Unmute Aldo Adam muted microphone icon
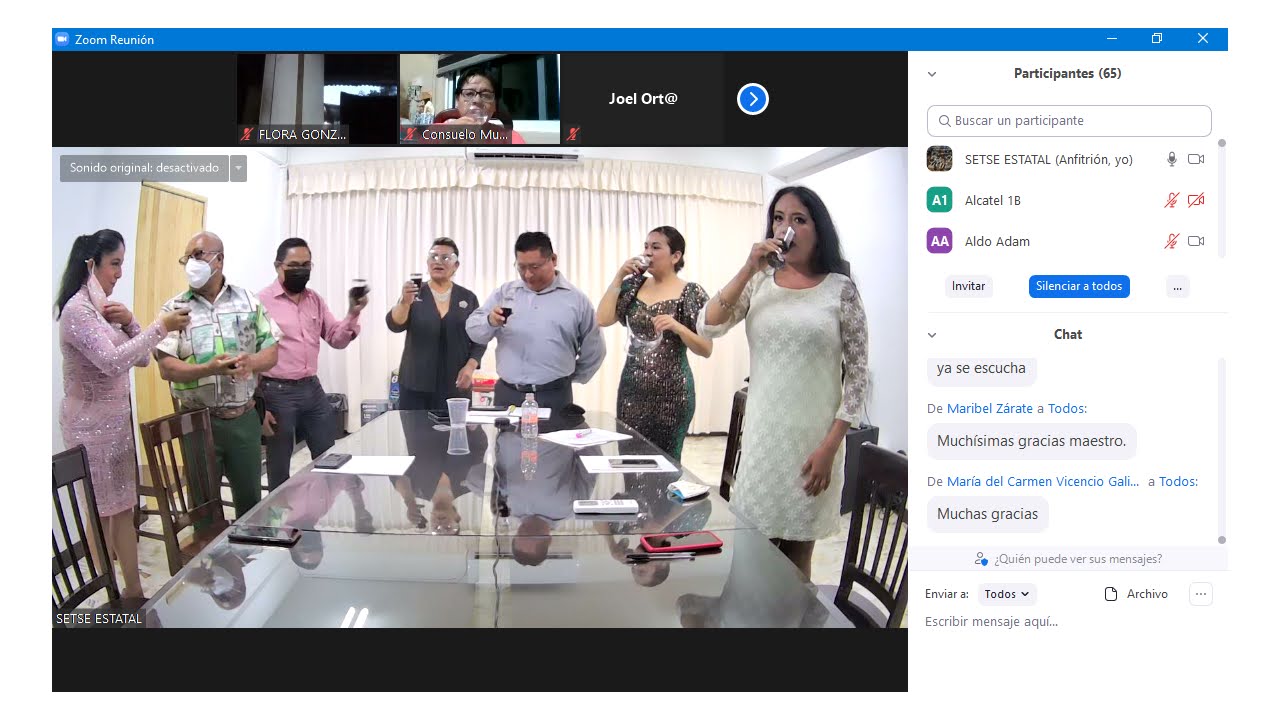Viewport: 1280px width, 720px height. coord(1172,241)
